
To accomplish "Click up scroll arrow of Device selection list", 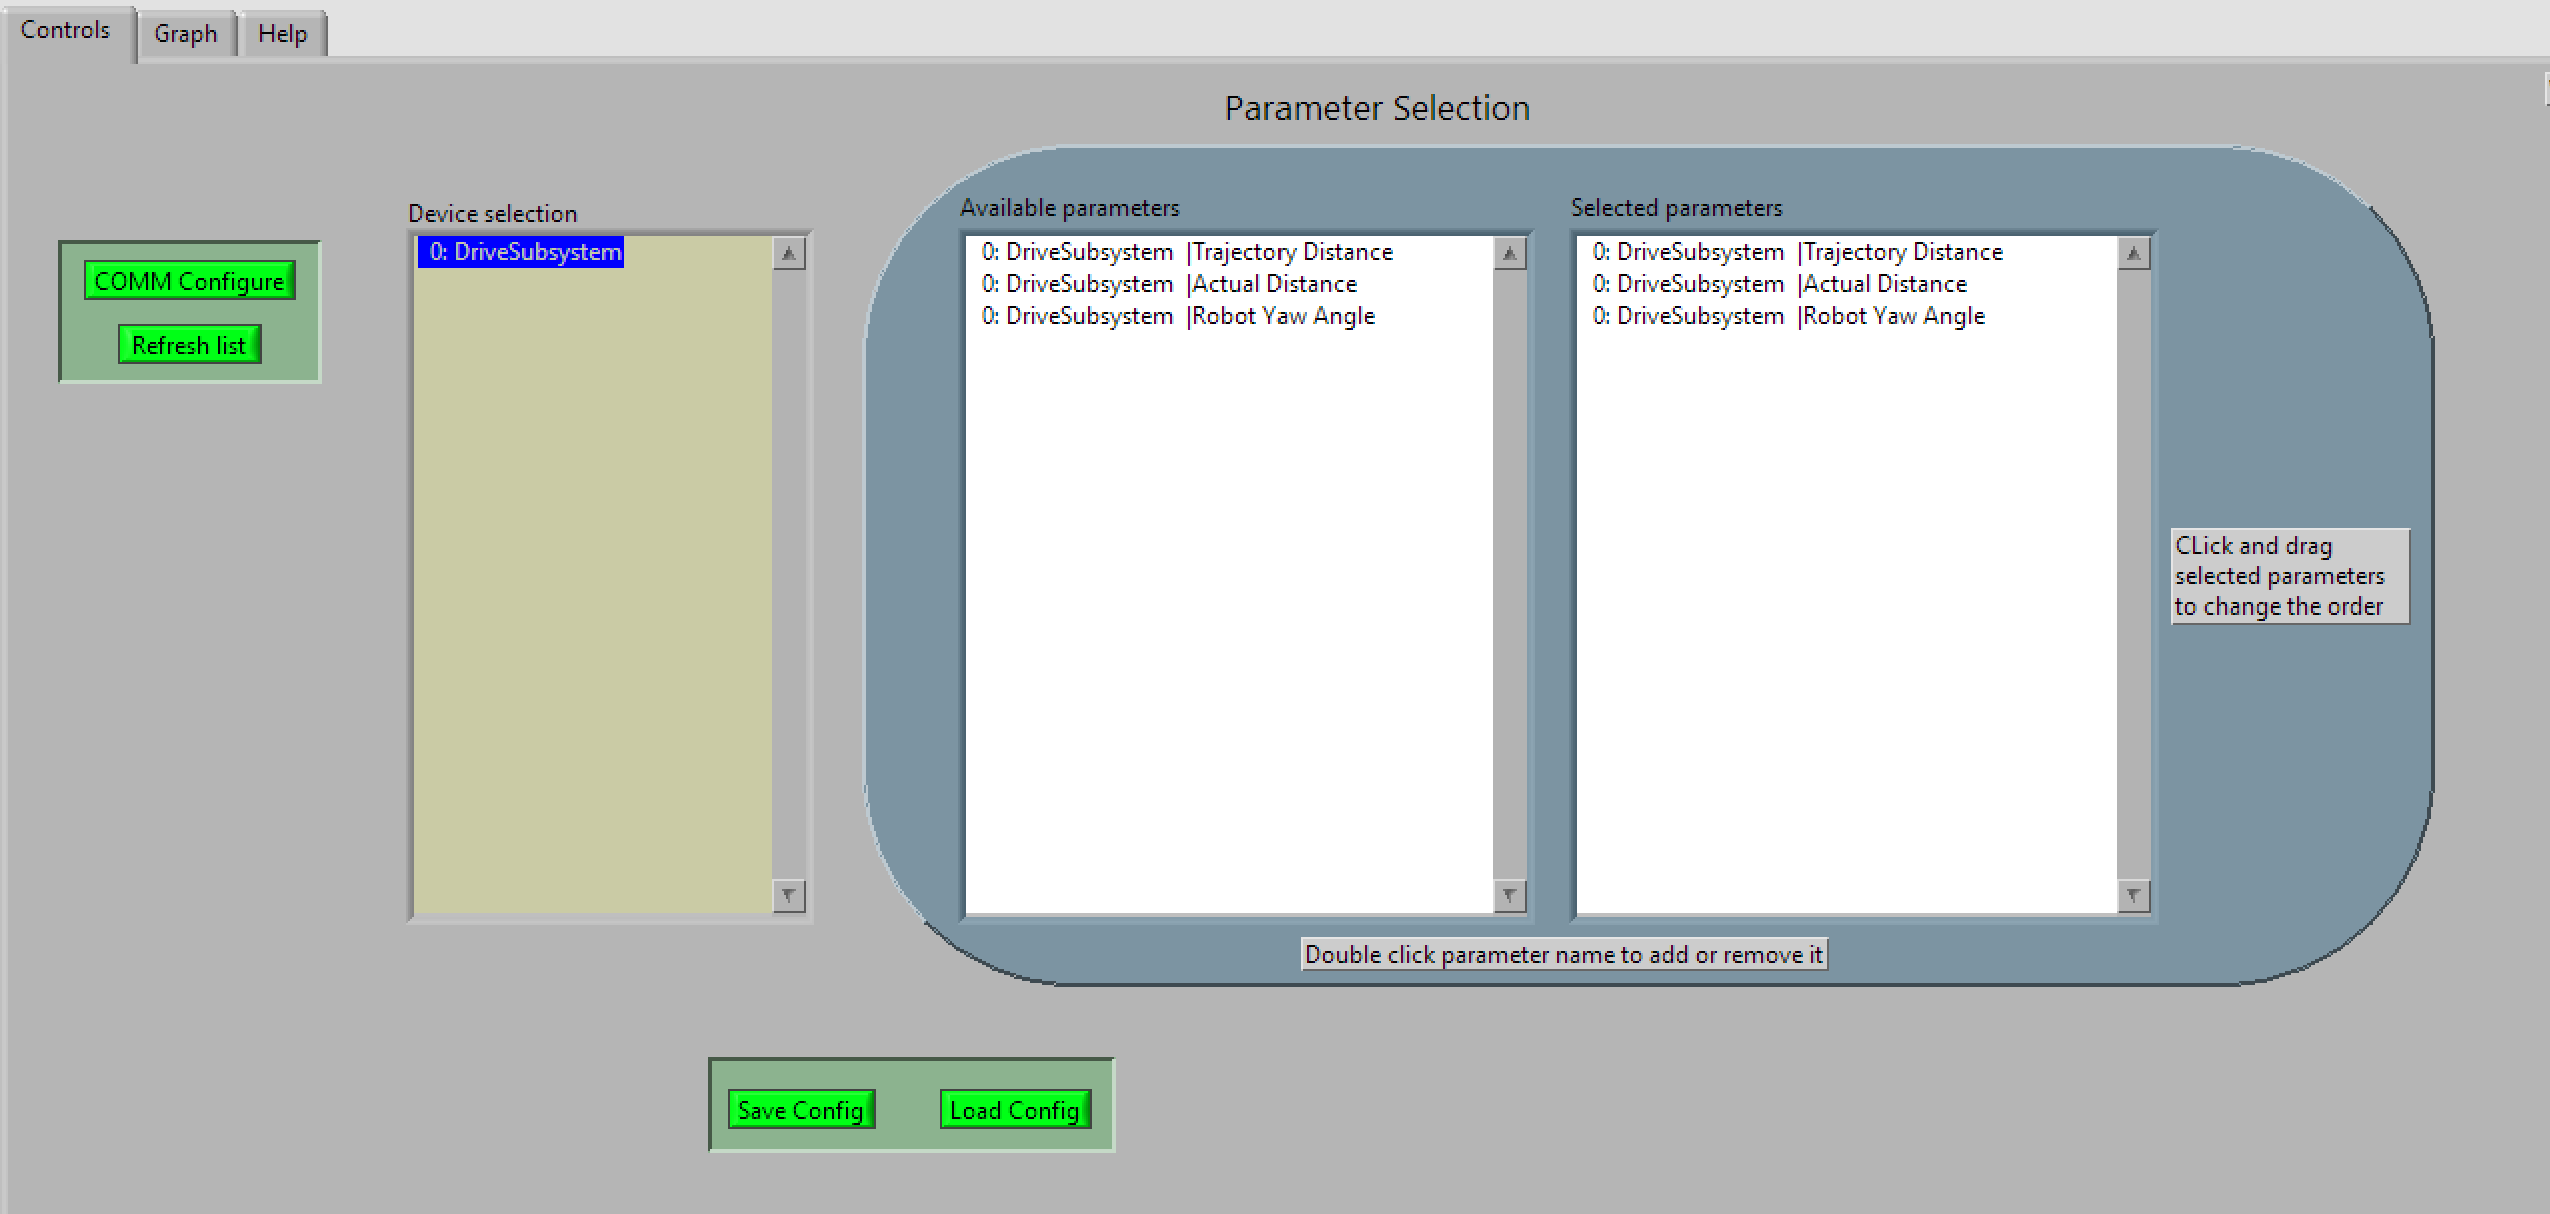I will pos(788,253).
